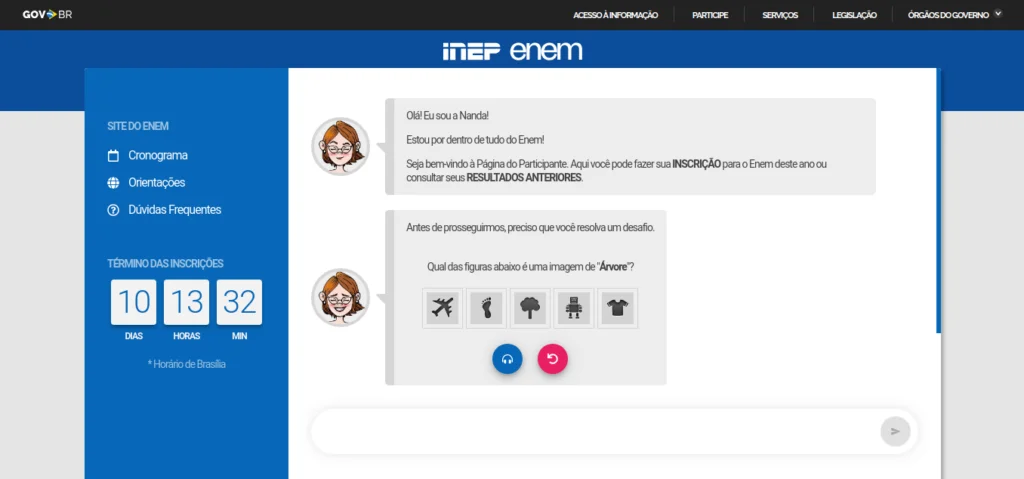Screen dimensions: 1024x479
Task: Click the "MIN" countdown label
Action: (240, 337)
